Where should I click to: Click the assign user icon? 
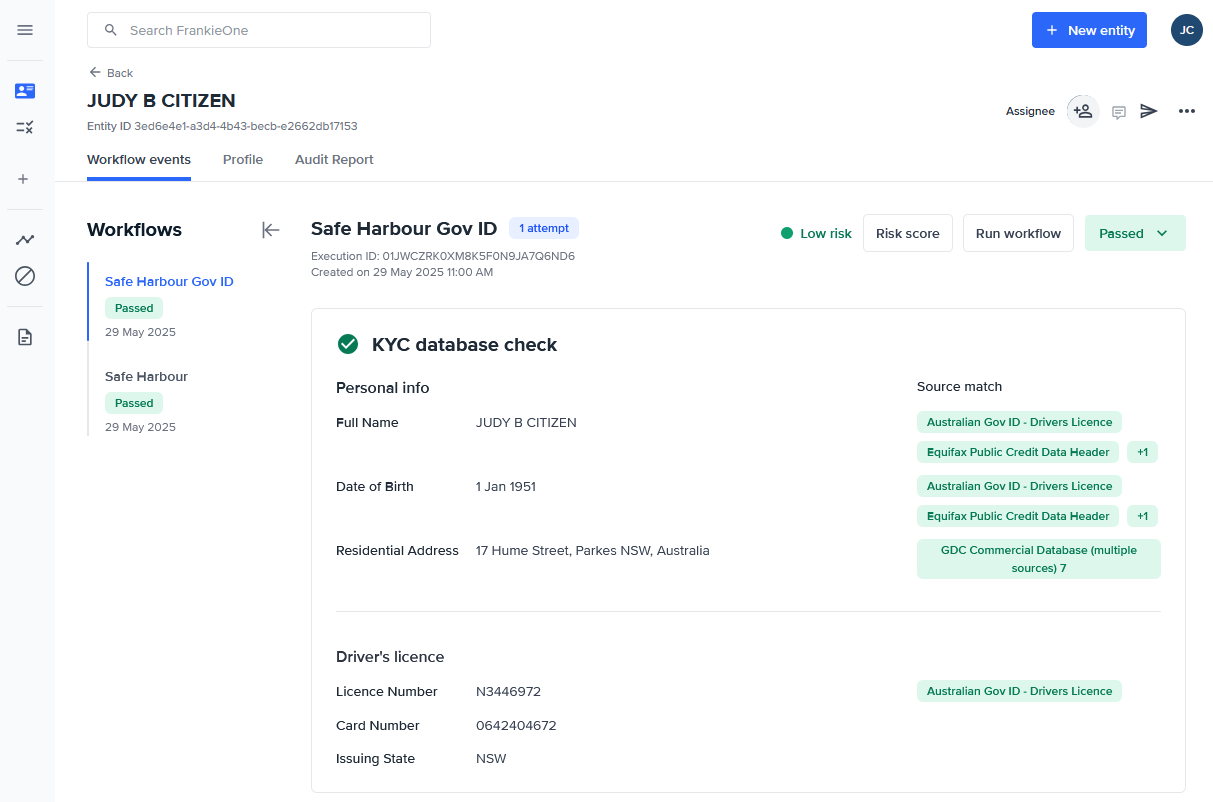coord(1082,111)
